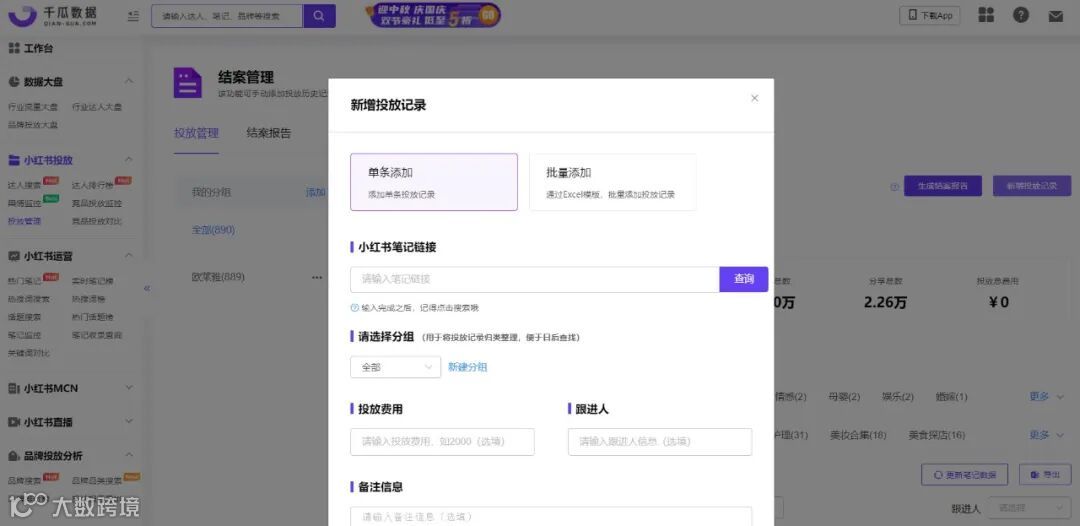This screenshot has height=526, width=1080.
Task: Focus the top search input box
Action: (227, 16)
